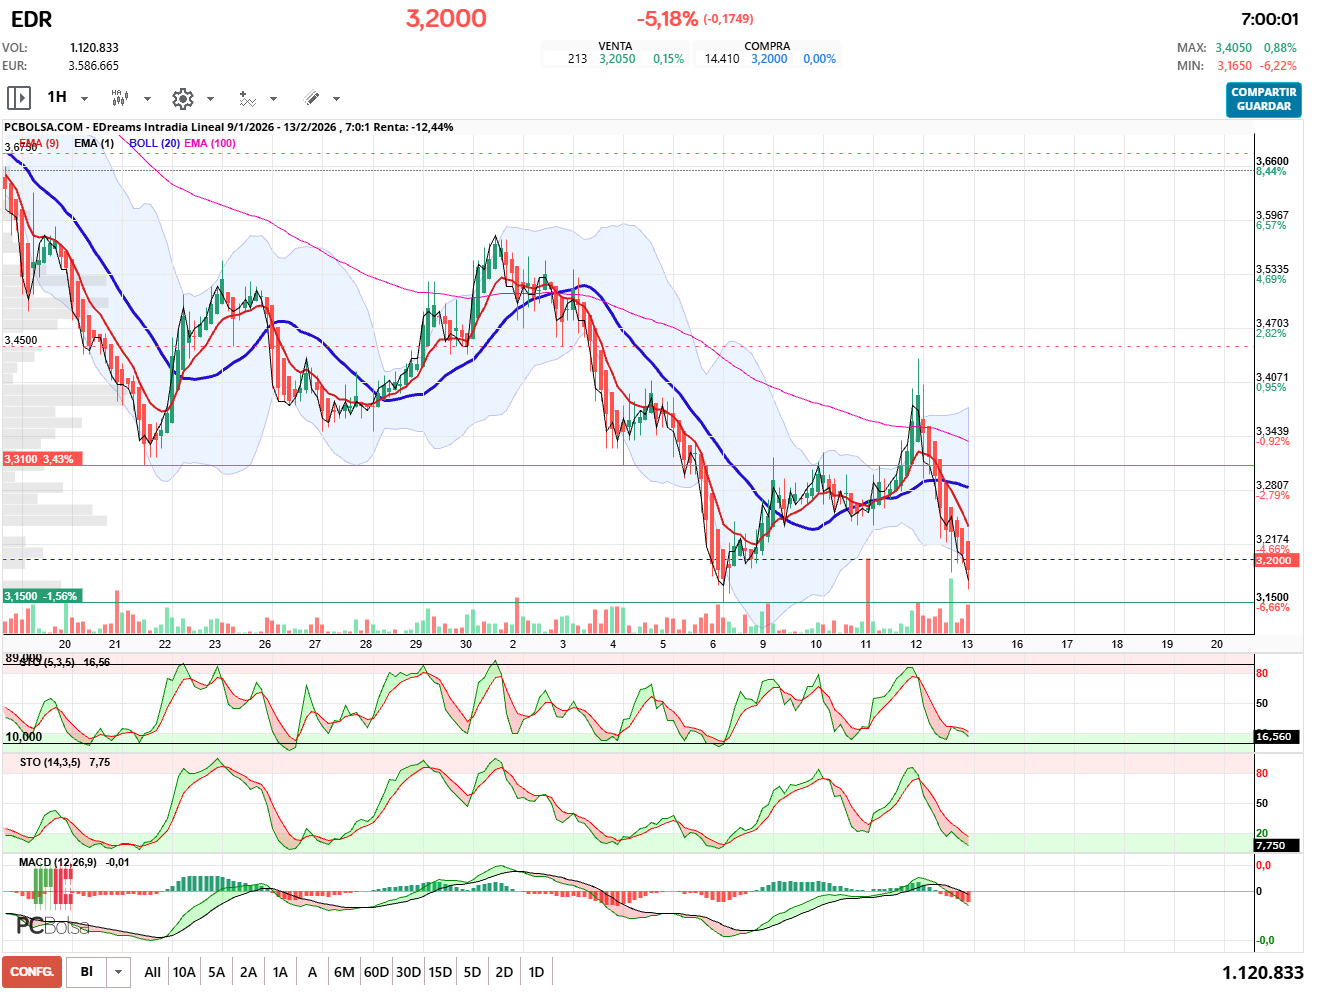Open the chart settings gear
Viewport: 1317px width, 993px height.
point(182,98)
